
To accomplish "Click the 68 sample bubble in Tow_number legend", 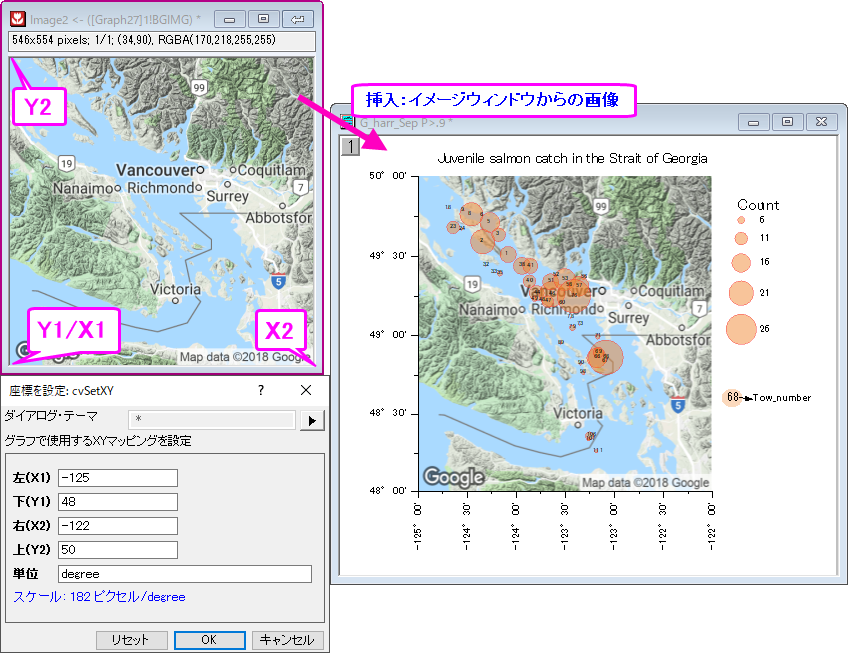I will click(x=733, y=398).
